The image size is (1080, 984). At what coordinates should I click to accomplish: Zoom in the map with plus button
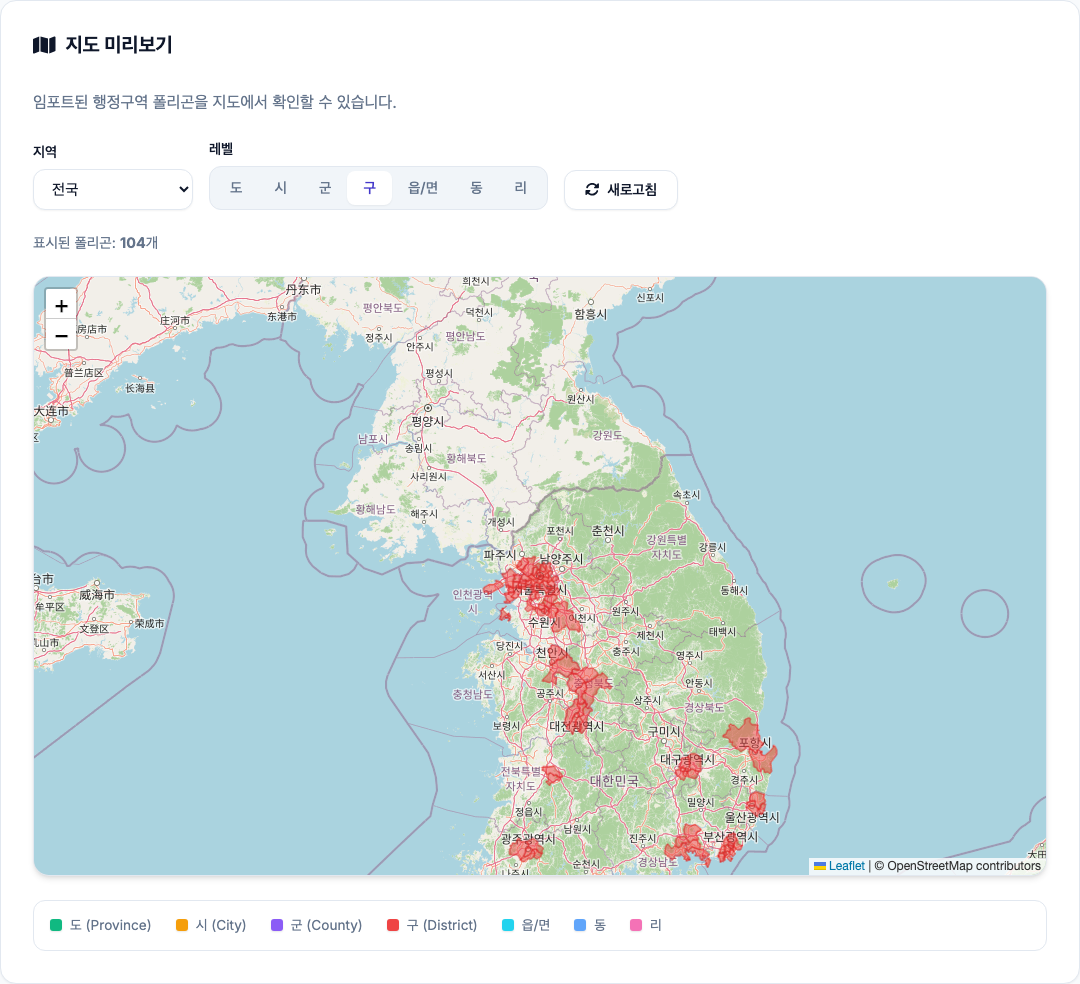61,305
